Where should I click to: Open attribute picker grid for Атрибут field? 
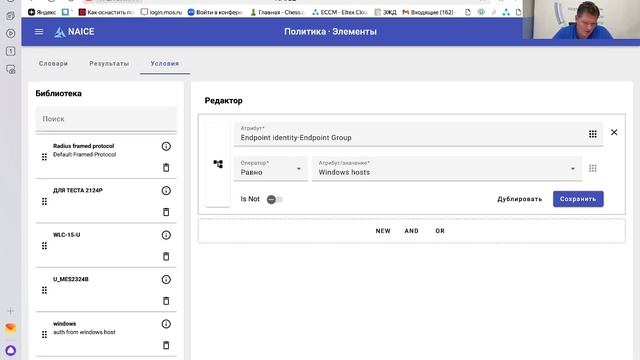[x=593, y=134]
